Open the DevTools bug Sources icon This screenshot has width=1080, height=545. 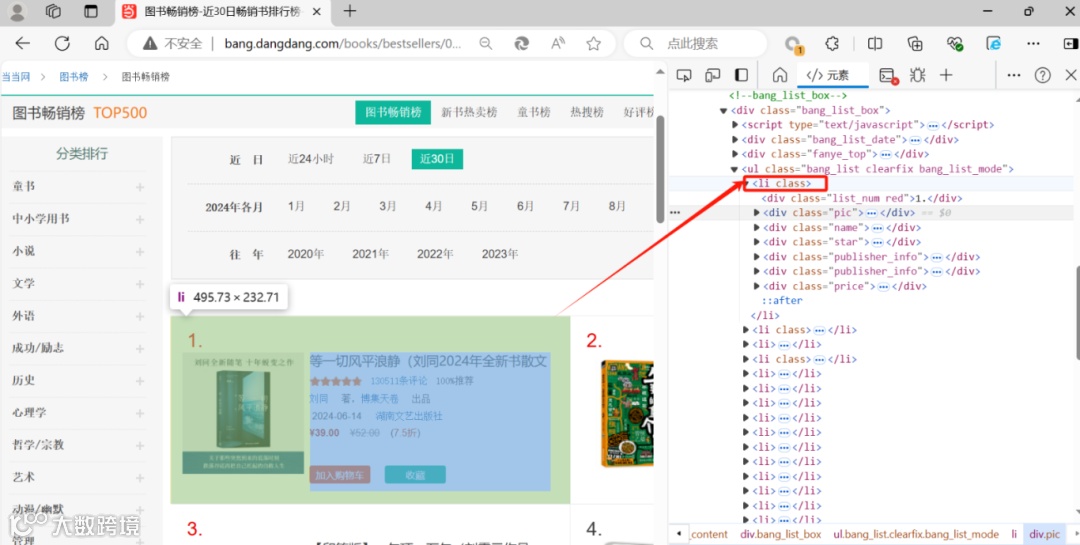click(917, 75)
